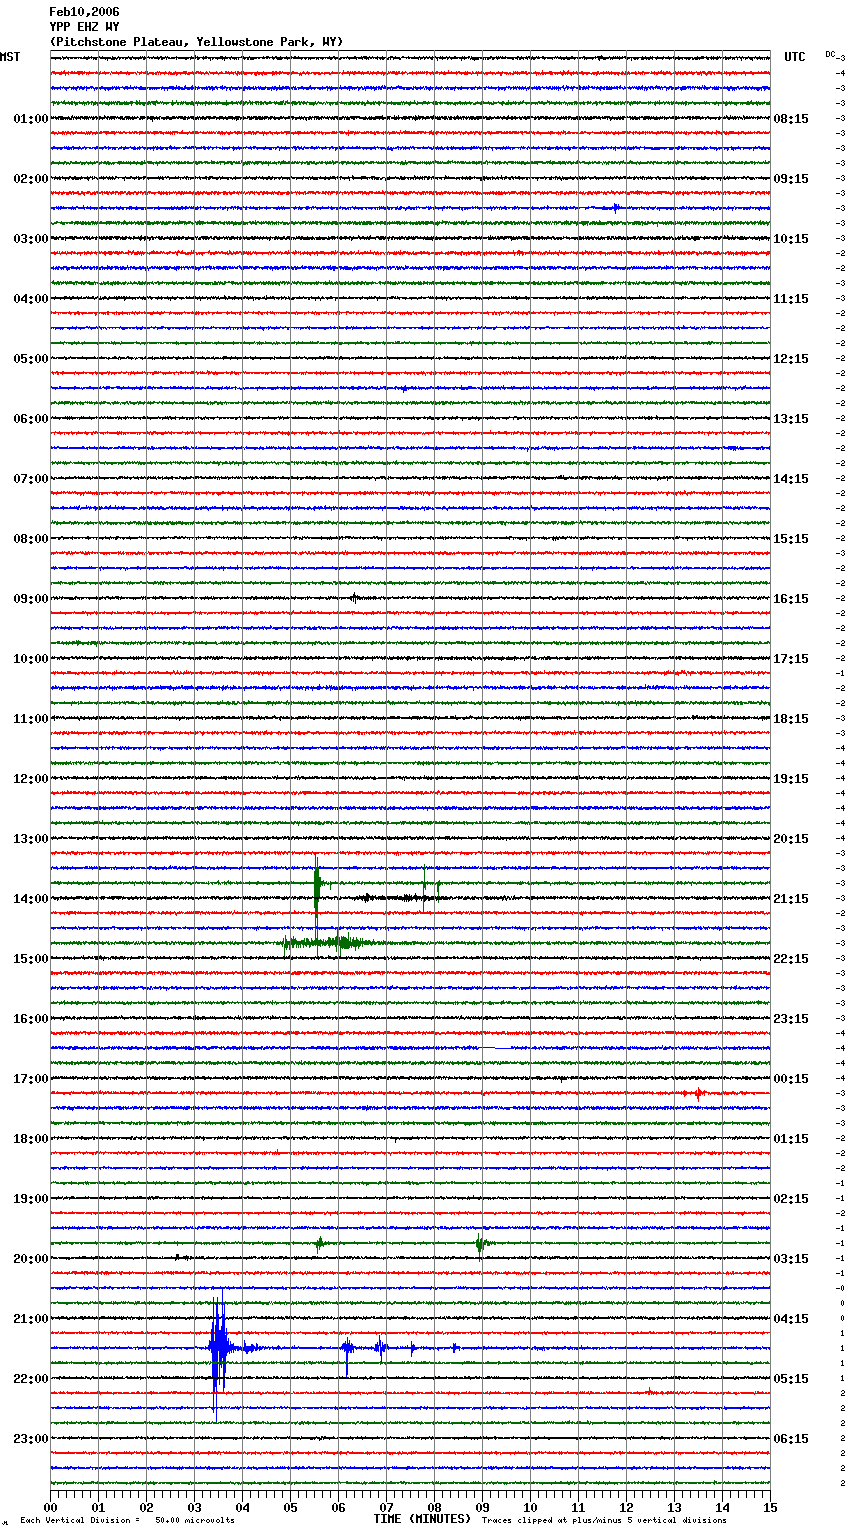Click the 19:15 UTC time label

[x=791, y=779]
